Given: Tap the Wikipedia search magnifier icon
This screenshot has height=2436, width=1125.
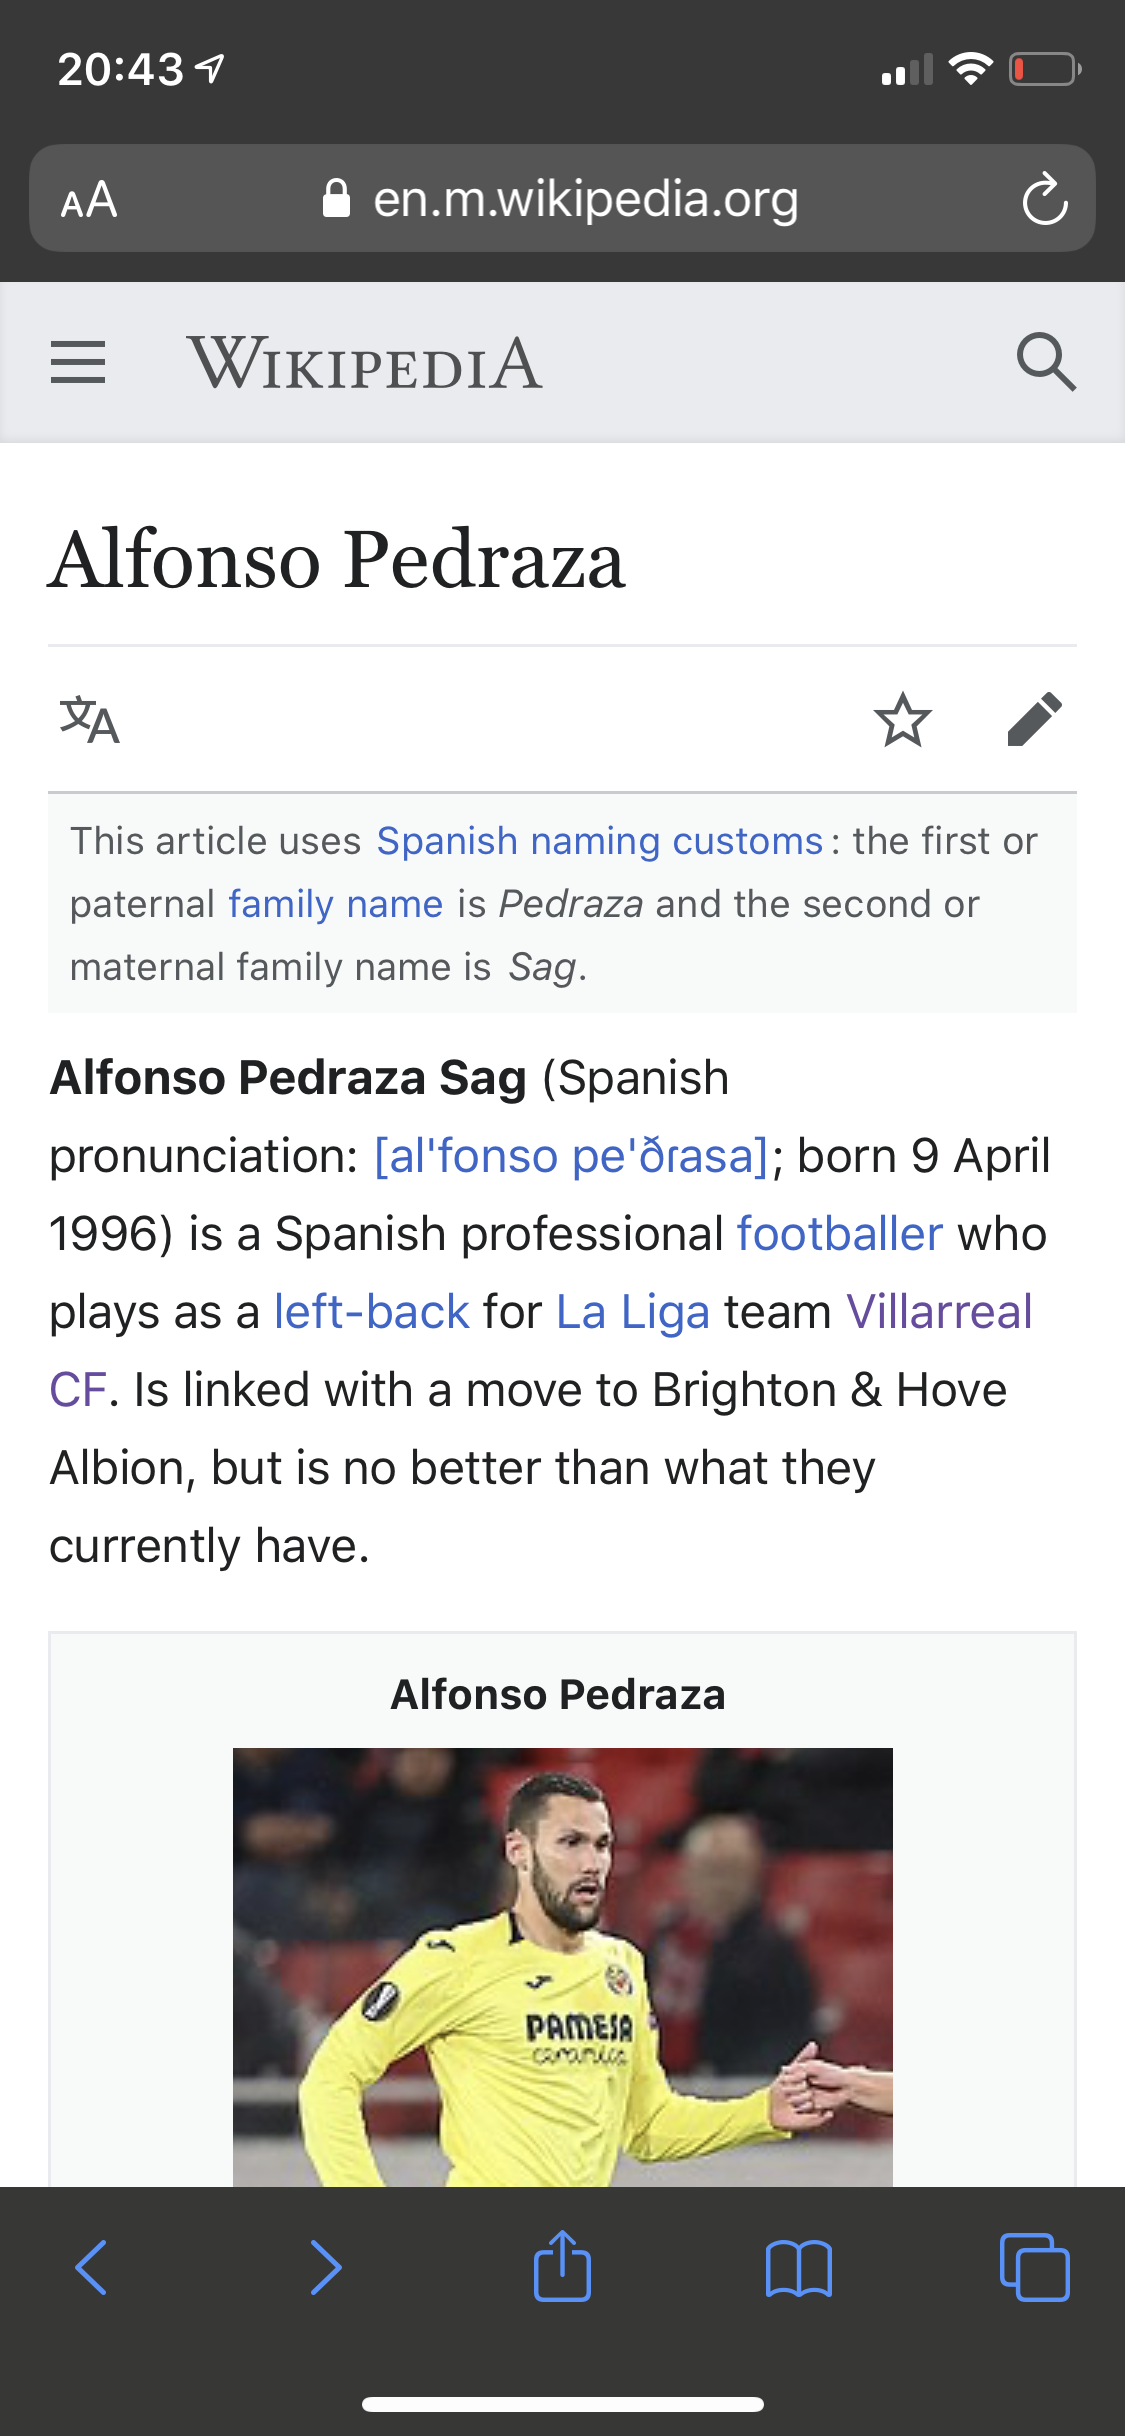Looking at the screenshot, I should pos(1046,362).
